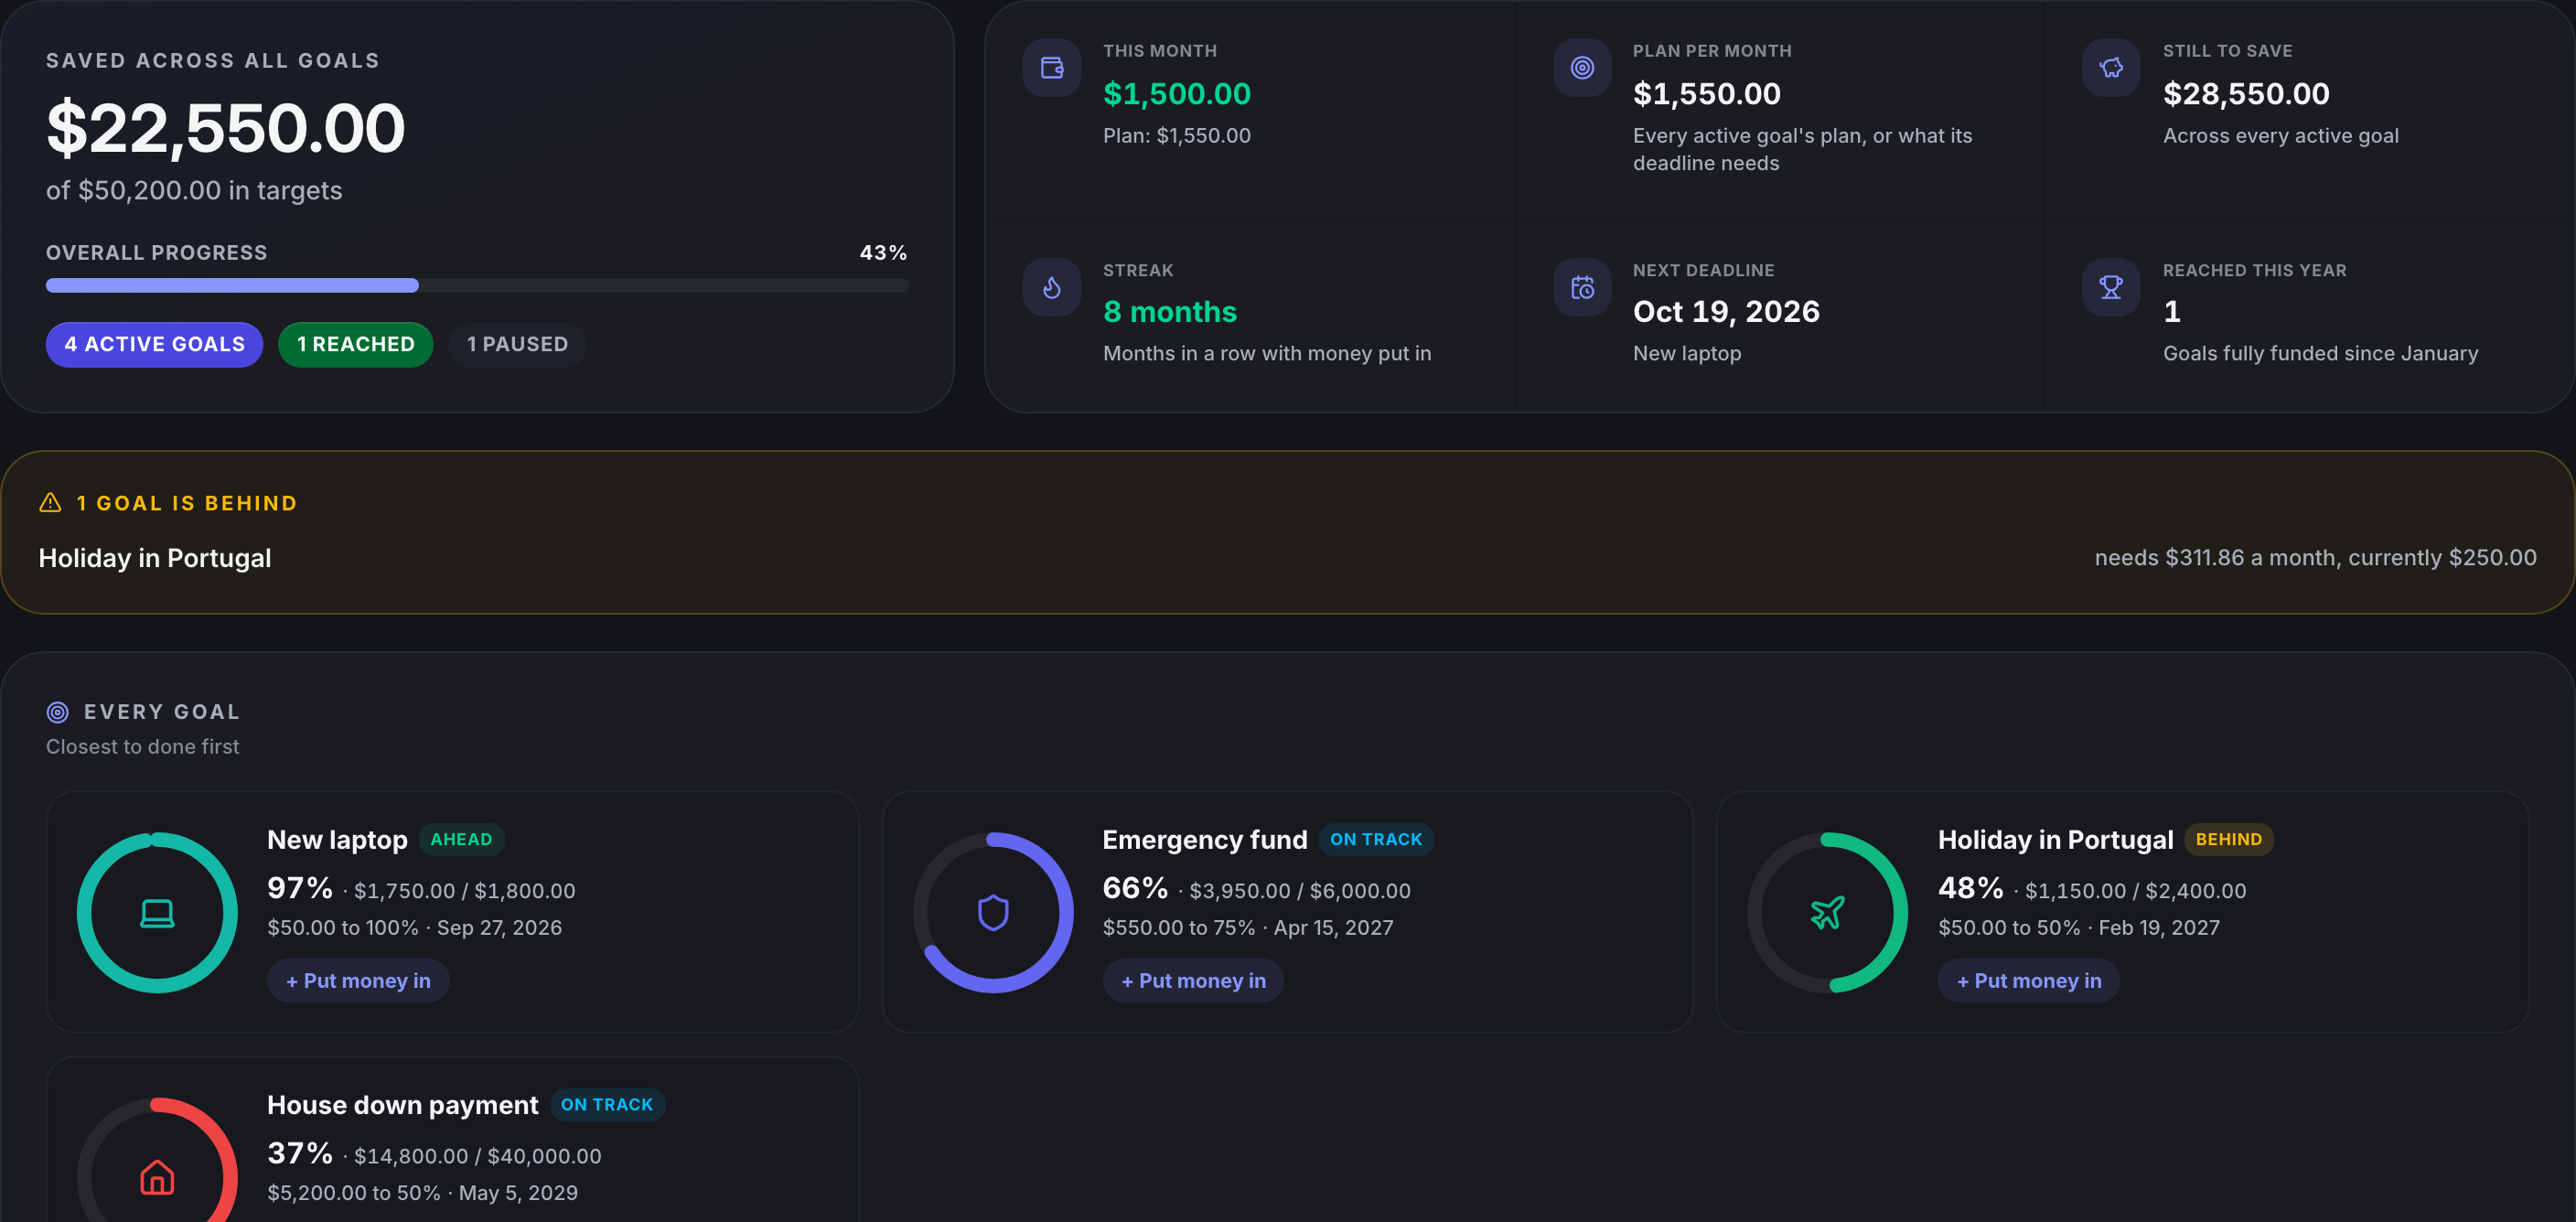Put money in the New laptop goal
Viewport: 2576px width, 1222px height.
click(358, 981)
